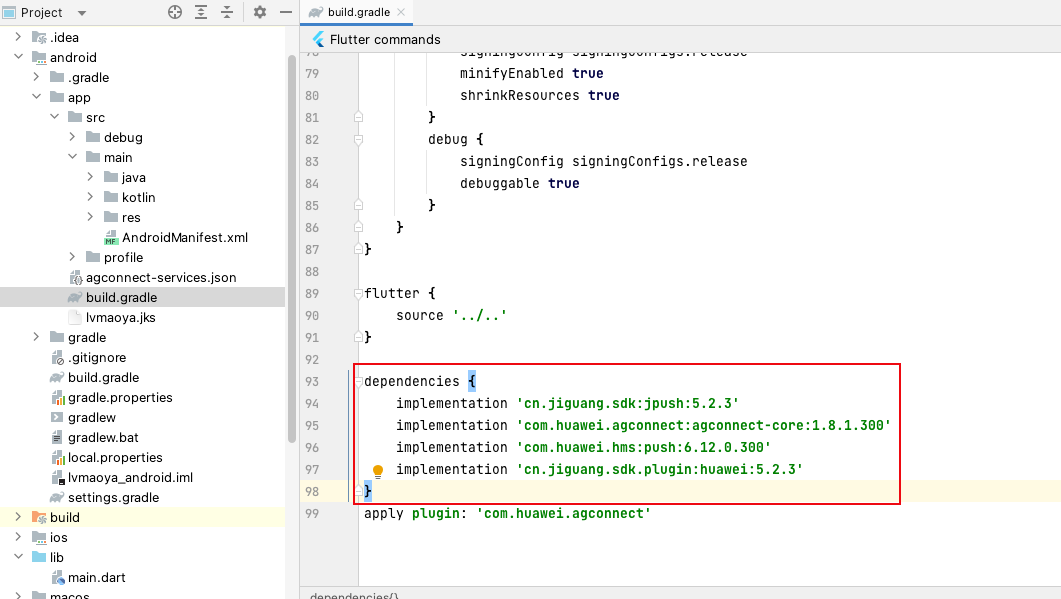Click the Flutter logo icon
The image size is (1061, 599).
point(319,40)
